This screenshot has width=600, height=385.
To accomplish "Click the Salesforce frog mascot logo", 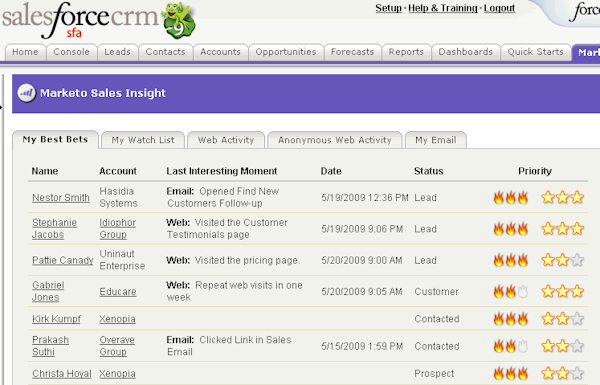I will 179,21.
